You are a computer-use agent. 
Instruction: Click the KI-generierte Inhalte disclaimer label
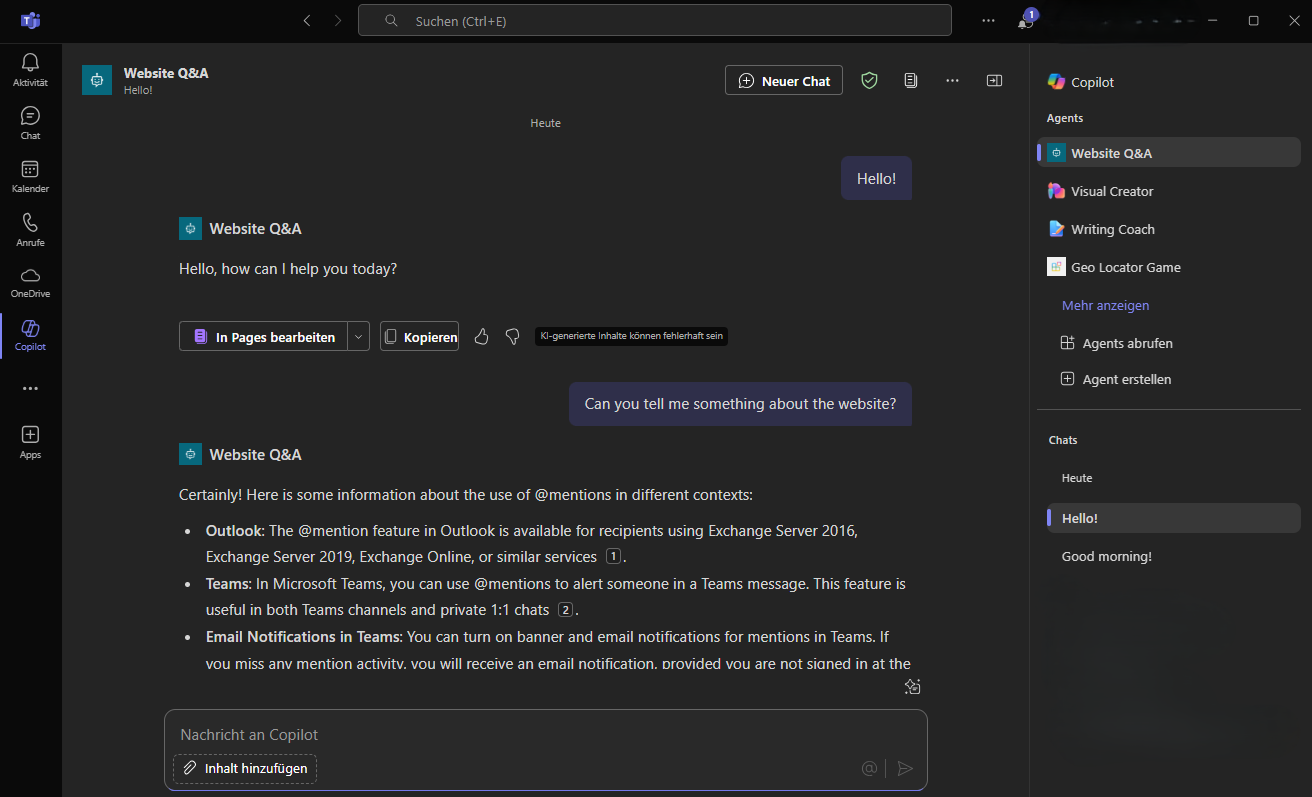coord(631,337)
